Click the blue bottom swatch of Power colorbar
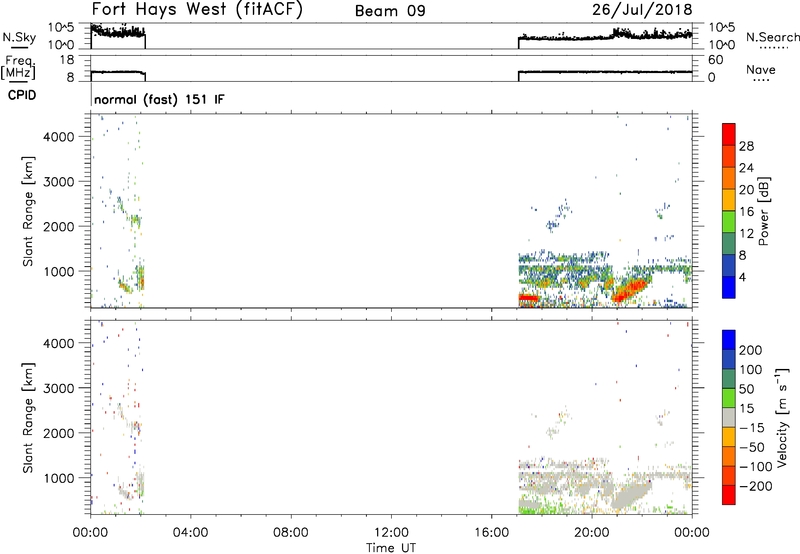The width and height of the screenshot is (800, 554). (729, 287)
